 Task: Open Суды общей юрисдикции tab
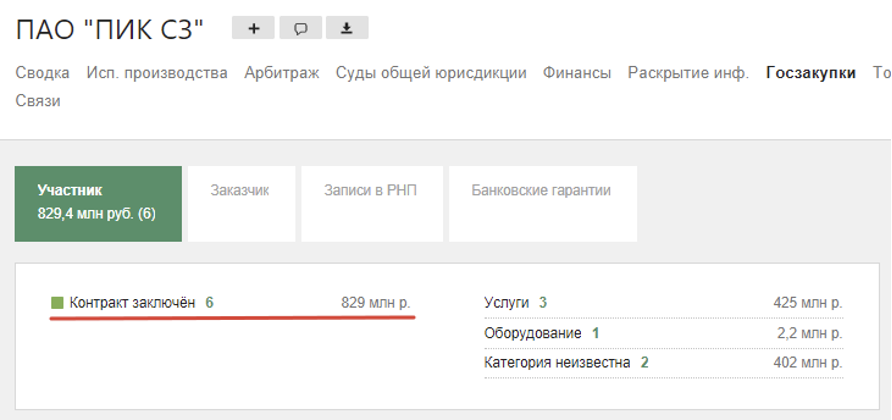[430, 73]
